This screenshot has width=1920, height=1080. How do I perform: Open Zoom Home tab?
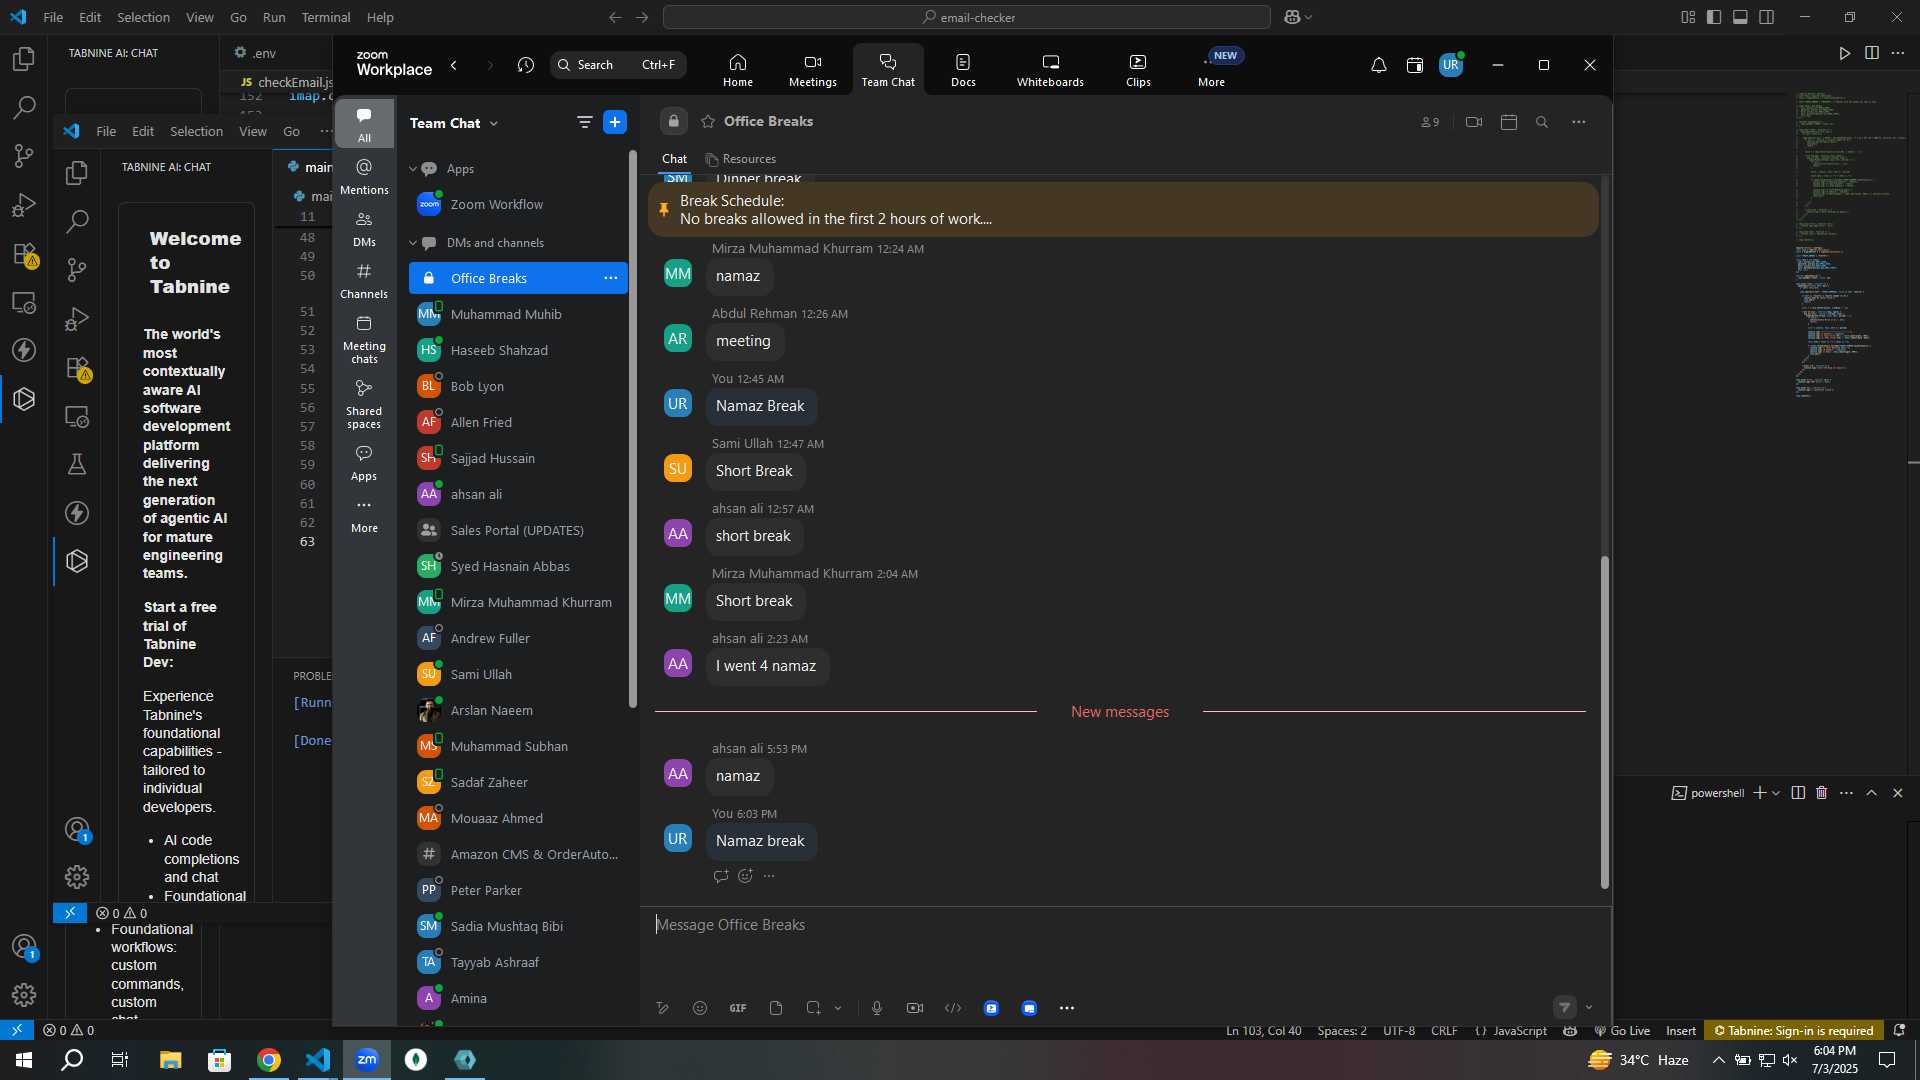point(737,70)
